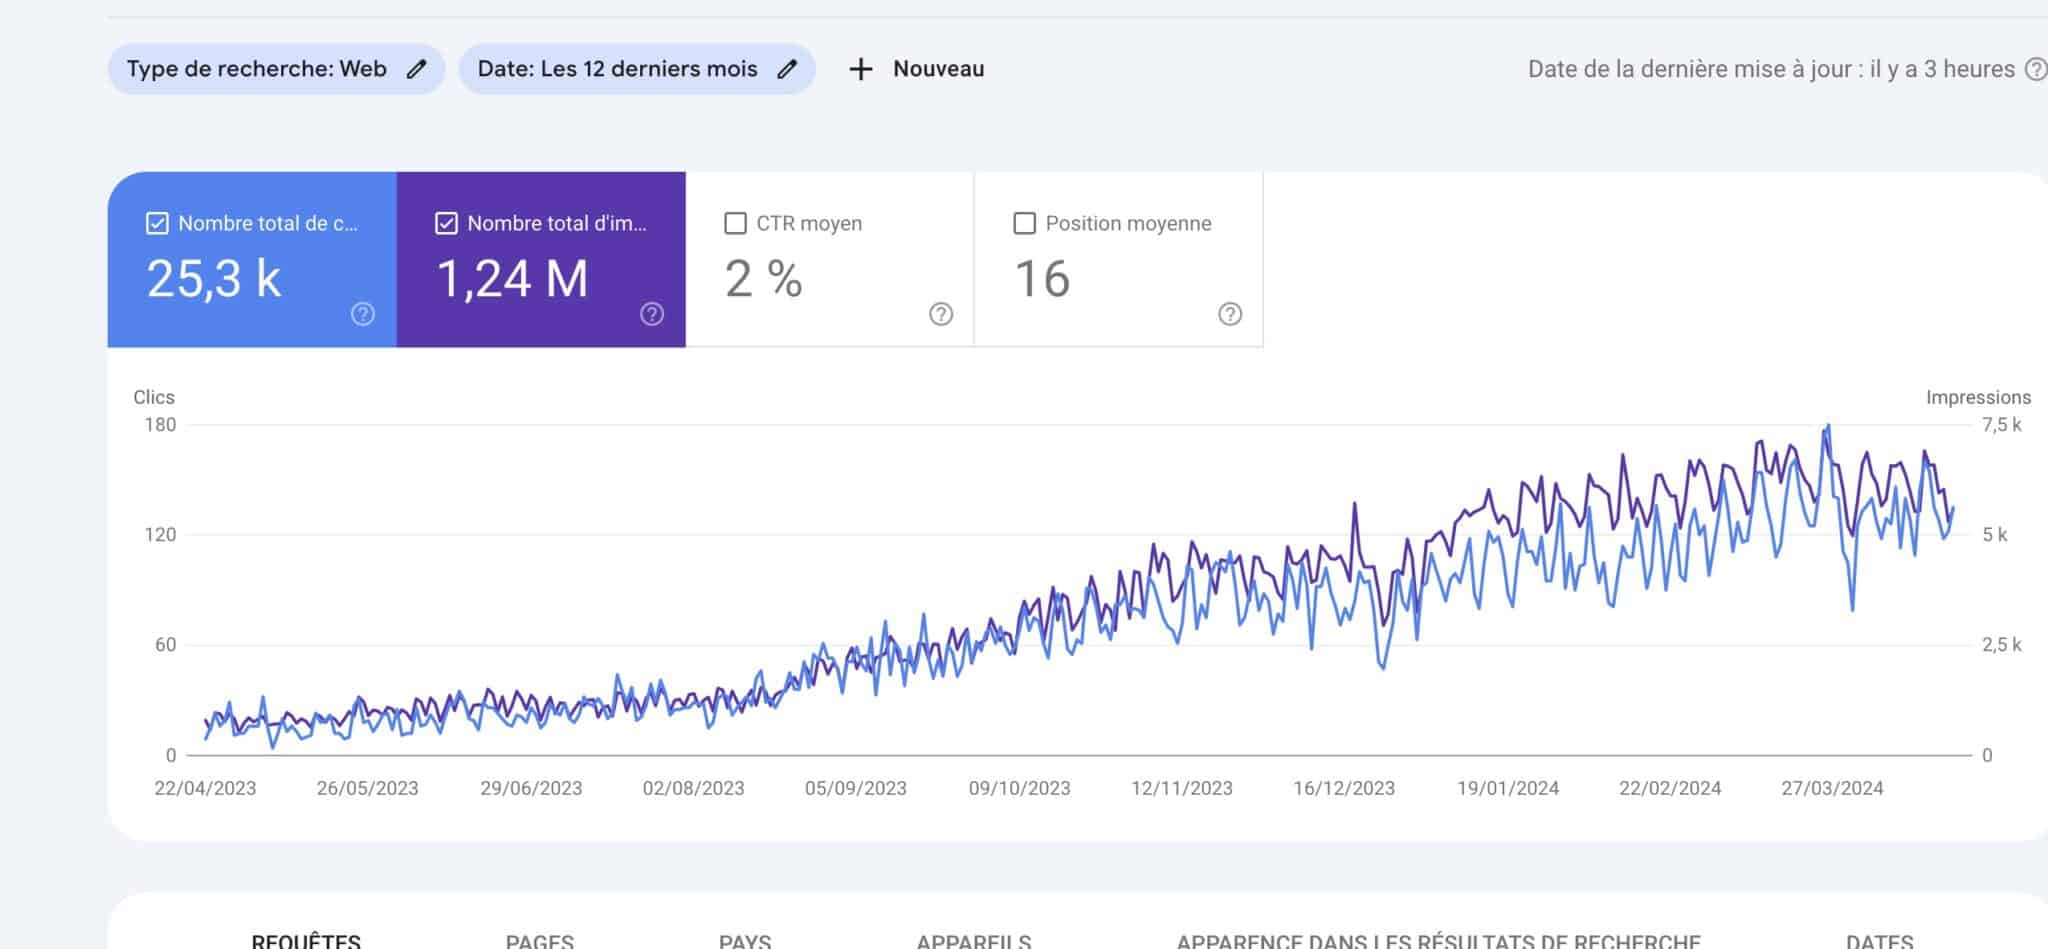
Task: Click help icon next to last update date
Action: (2034, 69)
